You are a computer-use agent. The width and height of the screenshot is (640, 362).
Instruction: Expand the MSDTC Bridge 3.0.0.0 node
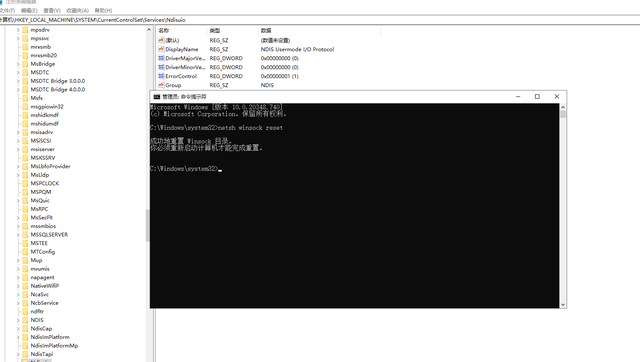pos(18,81)
